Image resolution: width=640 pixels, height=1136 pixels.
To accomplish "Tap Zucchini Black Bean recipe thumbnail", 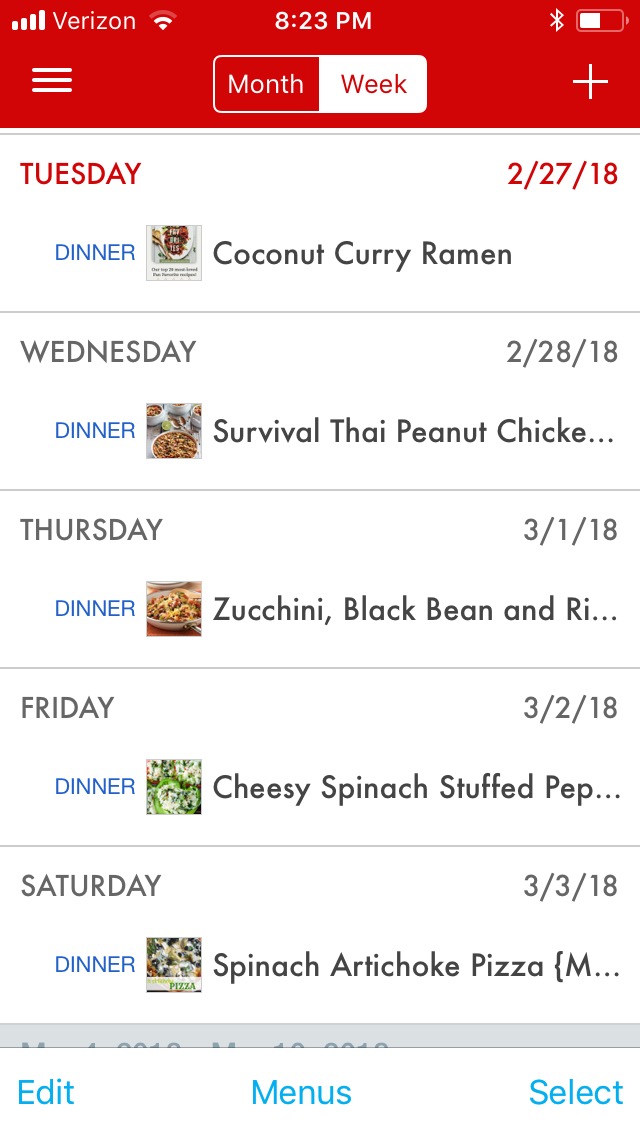I will (x=174, y=609).
